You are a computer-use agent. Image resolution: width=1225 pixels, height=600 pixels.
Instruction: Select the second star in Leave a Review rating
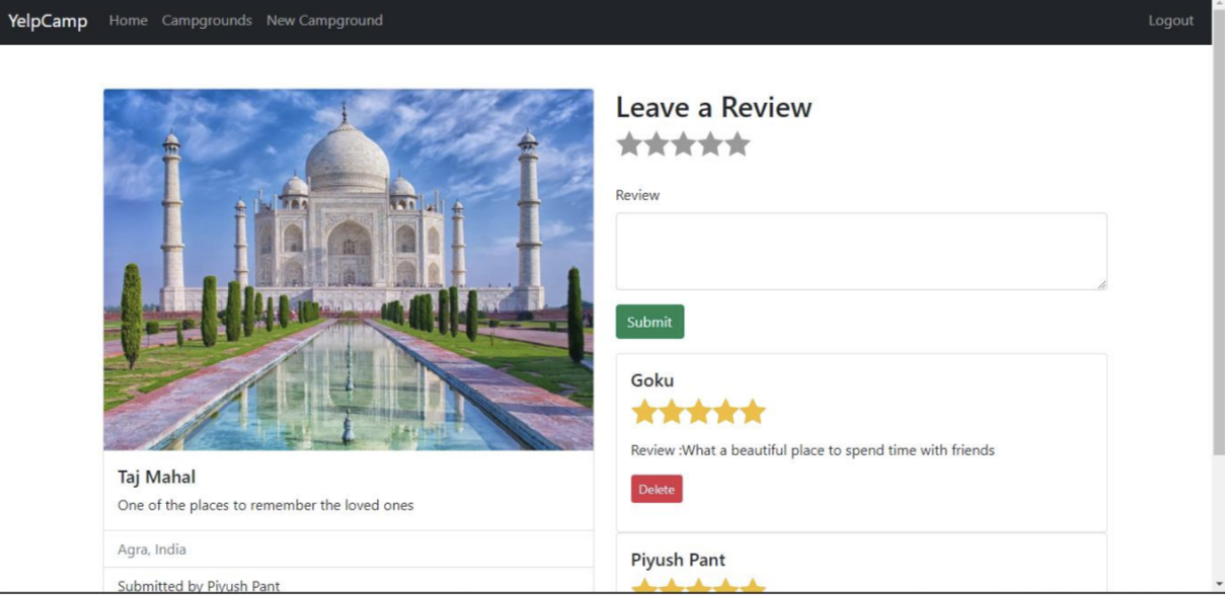point(656,145)
